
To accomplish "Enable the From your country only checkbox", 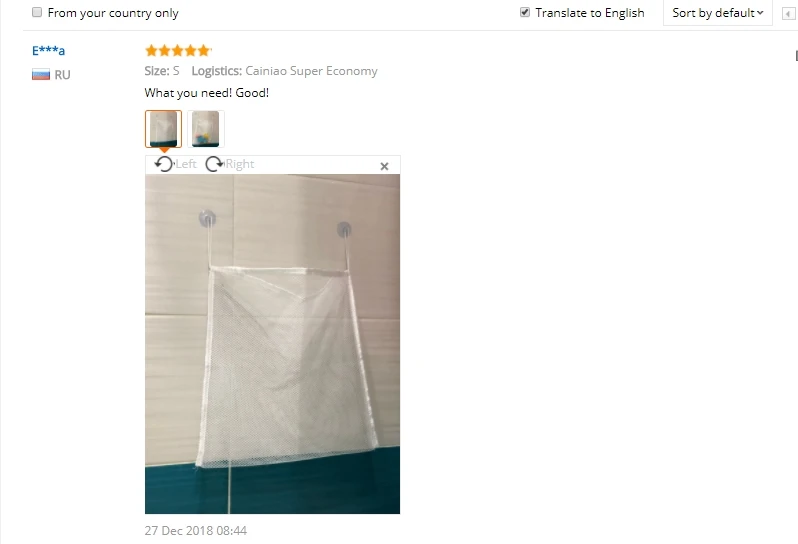I will point(37,12).
